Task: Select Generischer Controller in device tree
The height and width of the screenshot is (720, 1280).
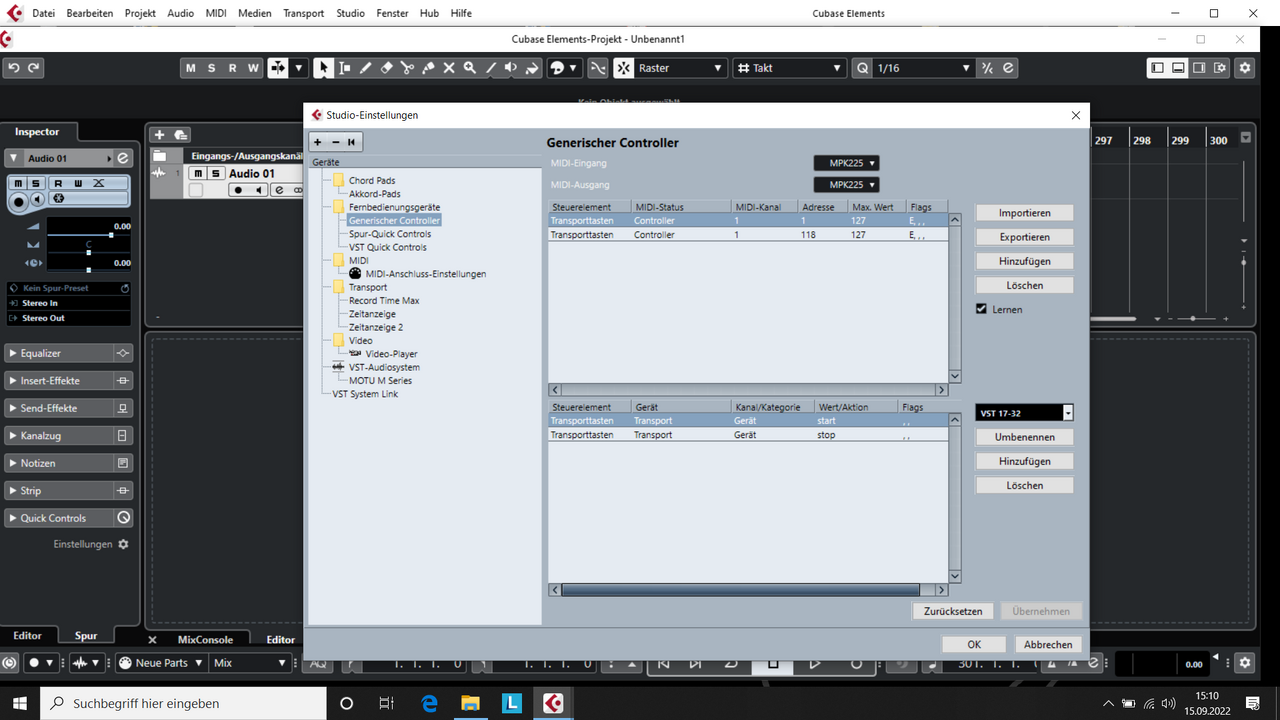Action: coord(394,220)
